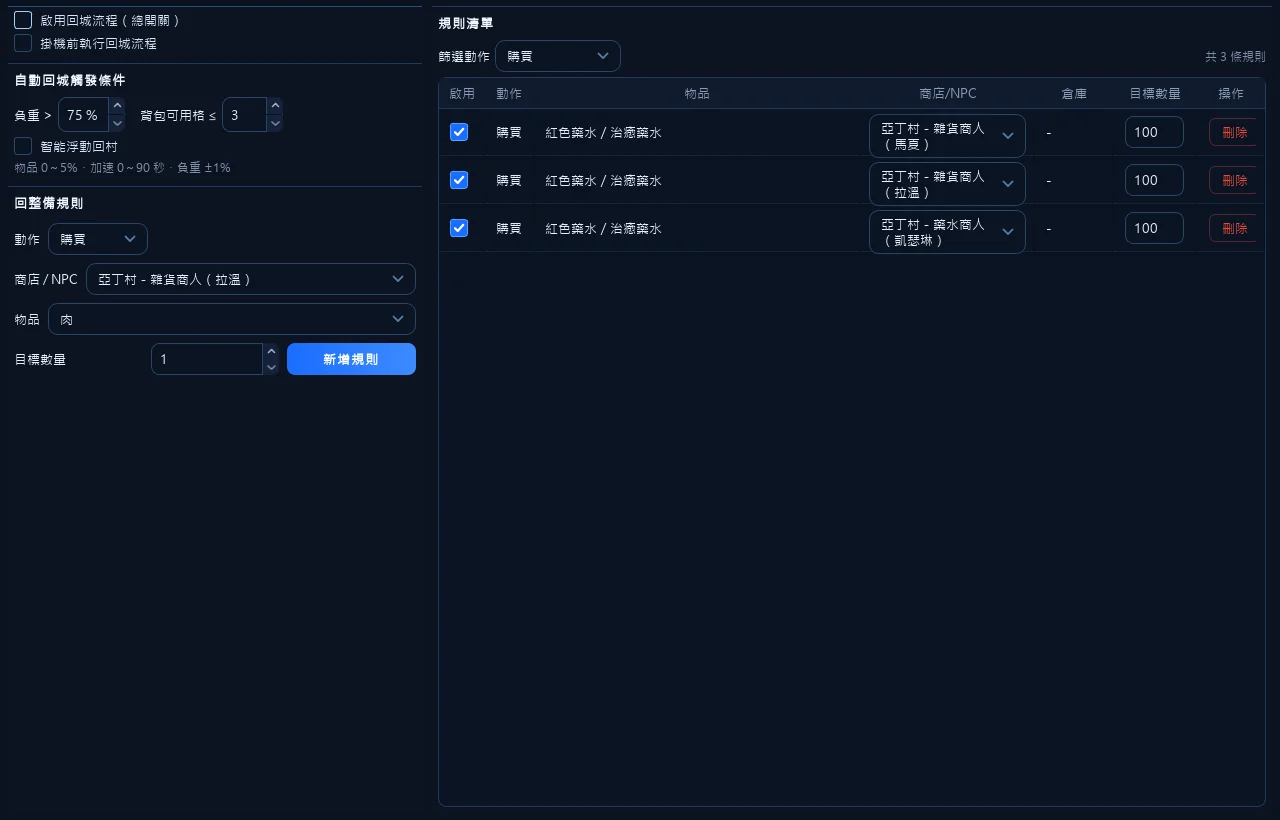Enable 啟用回城流程 (總開關) checkbox

pyautogui.click(x=23, y=20)
